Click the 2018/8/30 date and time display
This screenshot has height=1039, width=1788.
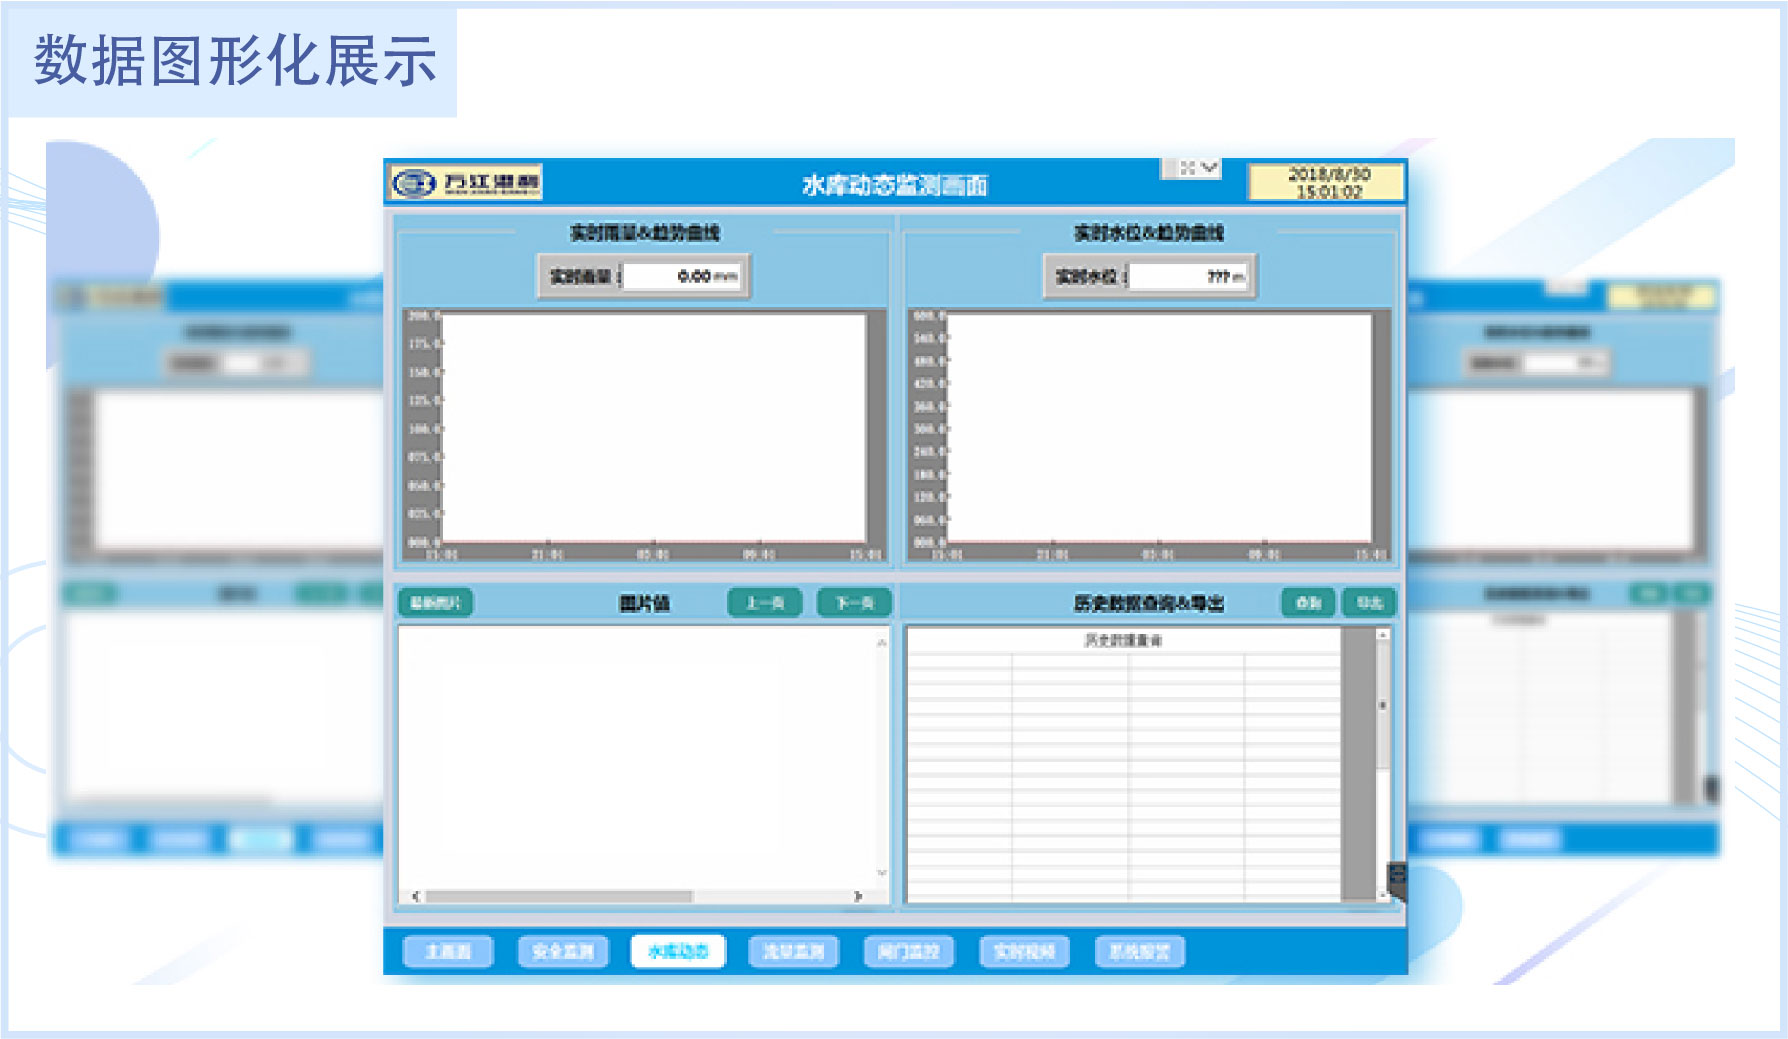(x=1327, y=182)
